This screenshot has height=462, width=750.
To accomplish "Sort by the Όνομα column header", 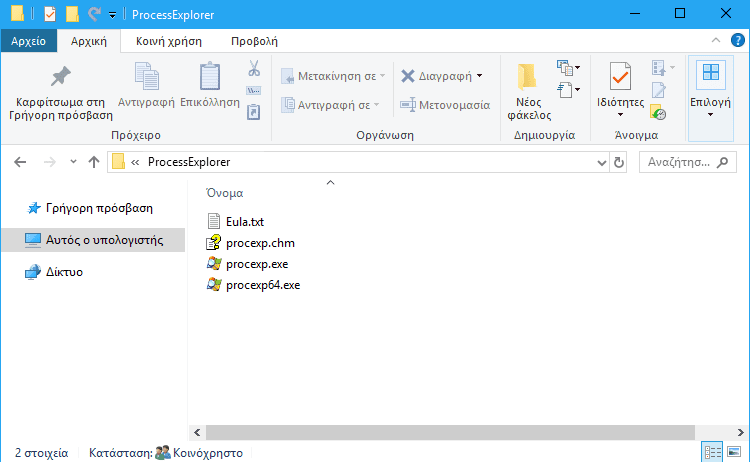I will [224, 193].
